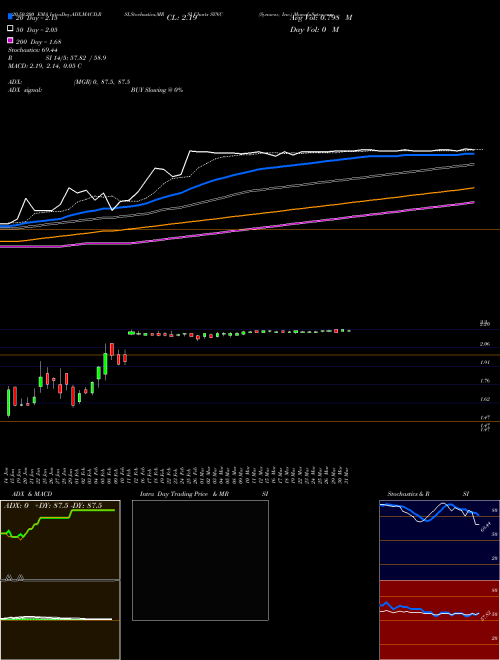Image resolution: width=500 pixels, height=660 pixels.
Task: Open the blue Stochastics oscillator panel
Action: pyautogui.click(x=439, y=540)
